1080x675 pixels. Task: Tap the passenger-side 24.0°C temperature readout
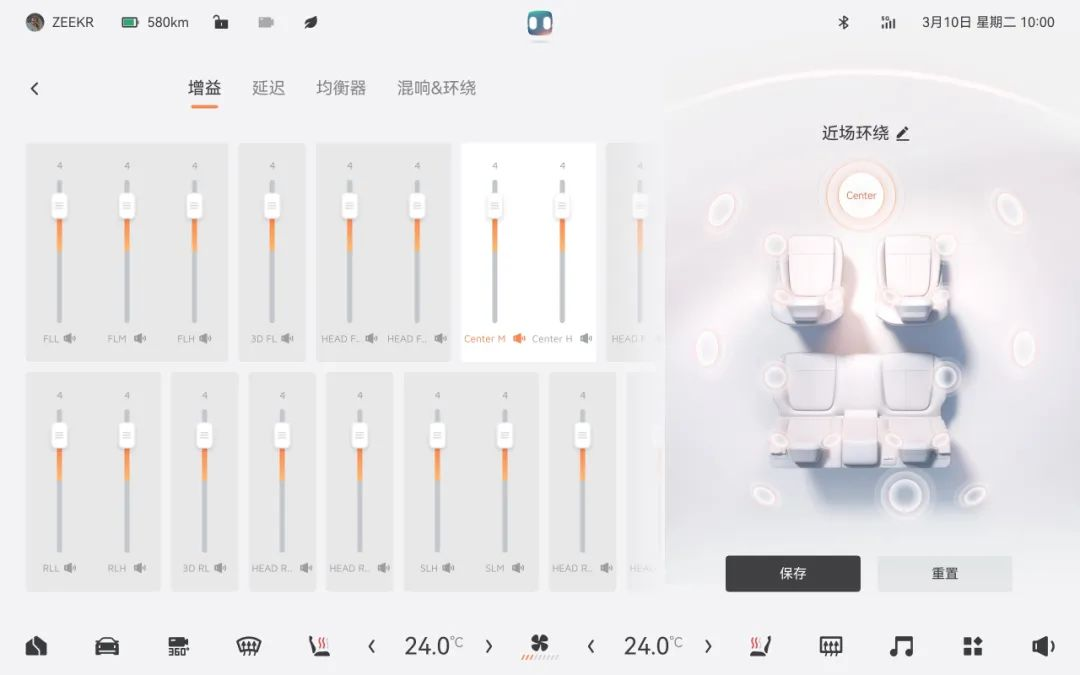pyautogui.click(x=652, y=646)
